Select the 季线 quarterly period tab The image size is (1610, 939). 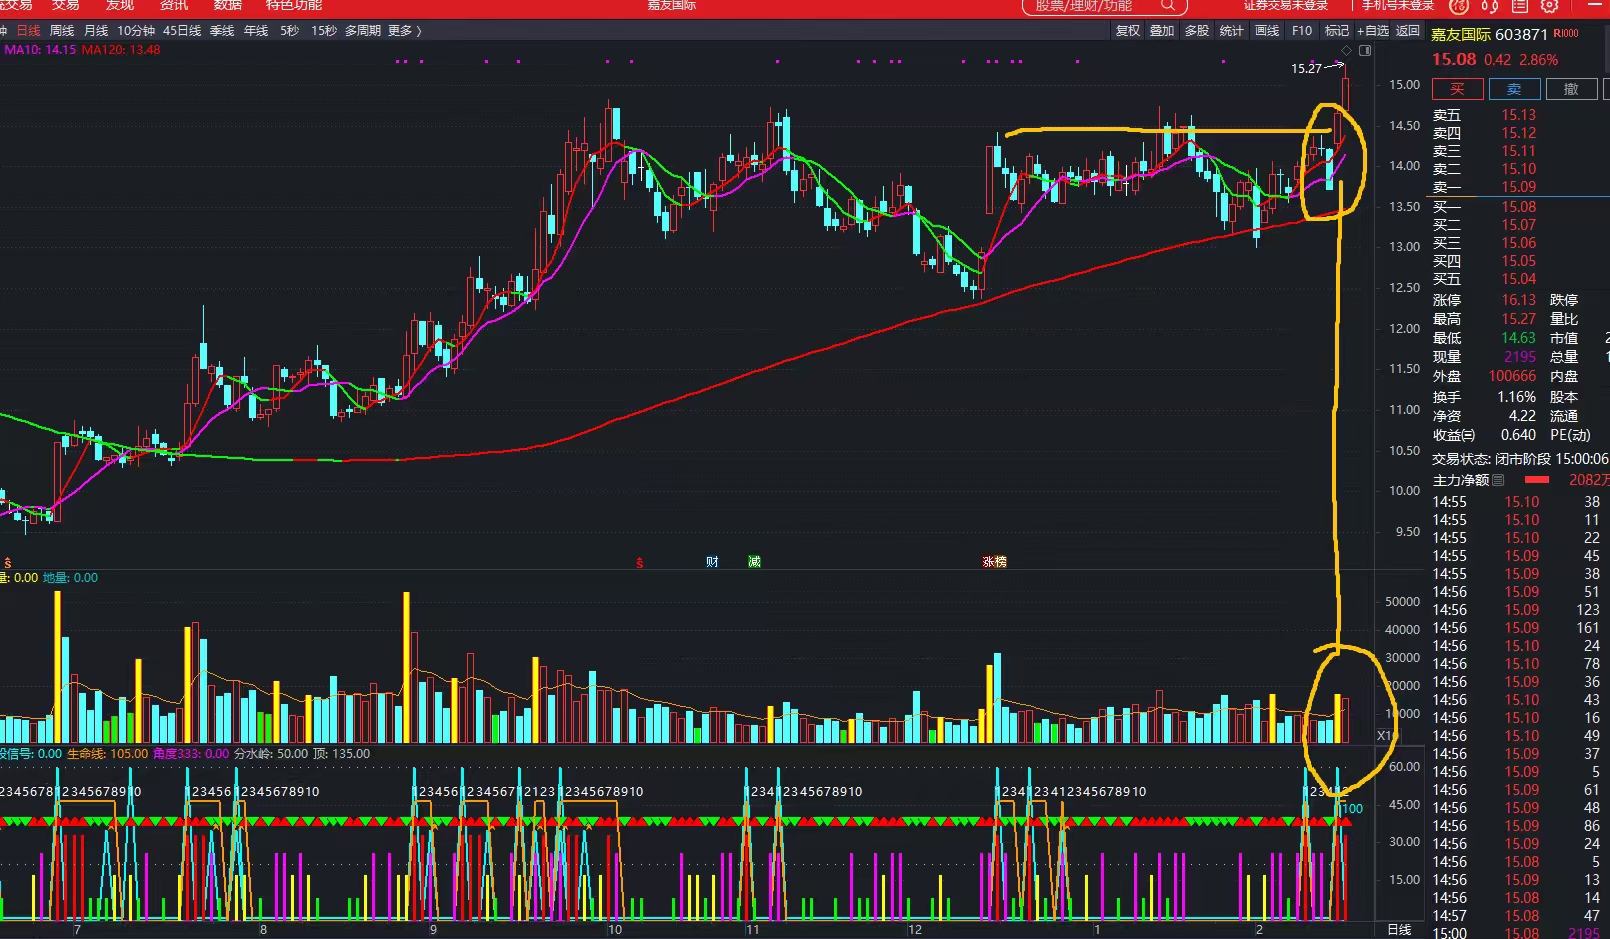pyautogui.click(x=222, y=31)
